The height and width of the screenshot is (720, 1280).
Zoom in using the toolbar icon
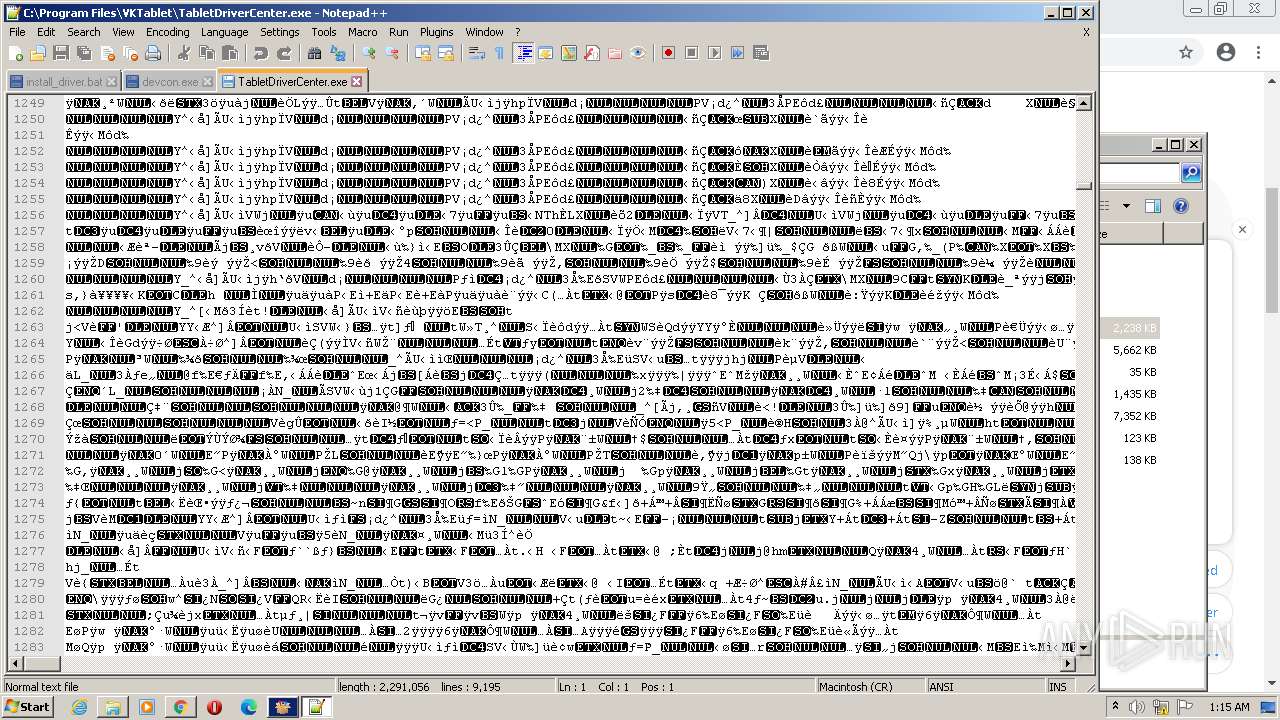pyautogui.click(x=369, y=53)
